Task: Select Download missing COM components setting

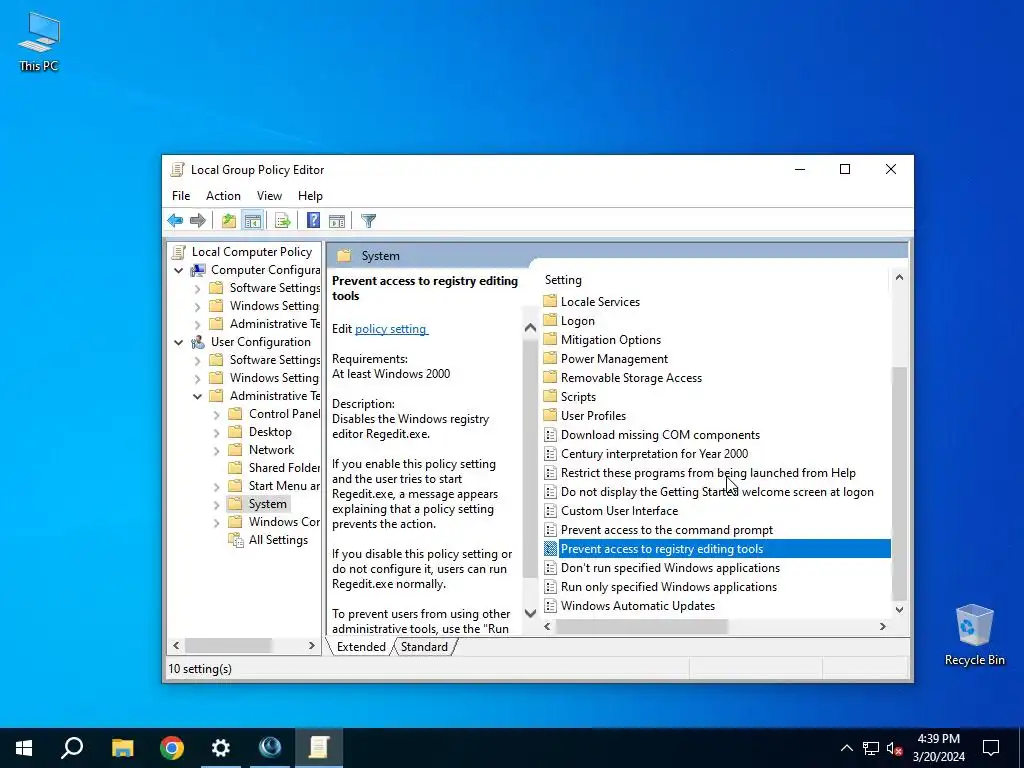Action: click(660, 435)
